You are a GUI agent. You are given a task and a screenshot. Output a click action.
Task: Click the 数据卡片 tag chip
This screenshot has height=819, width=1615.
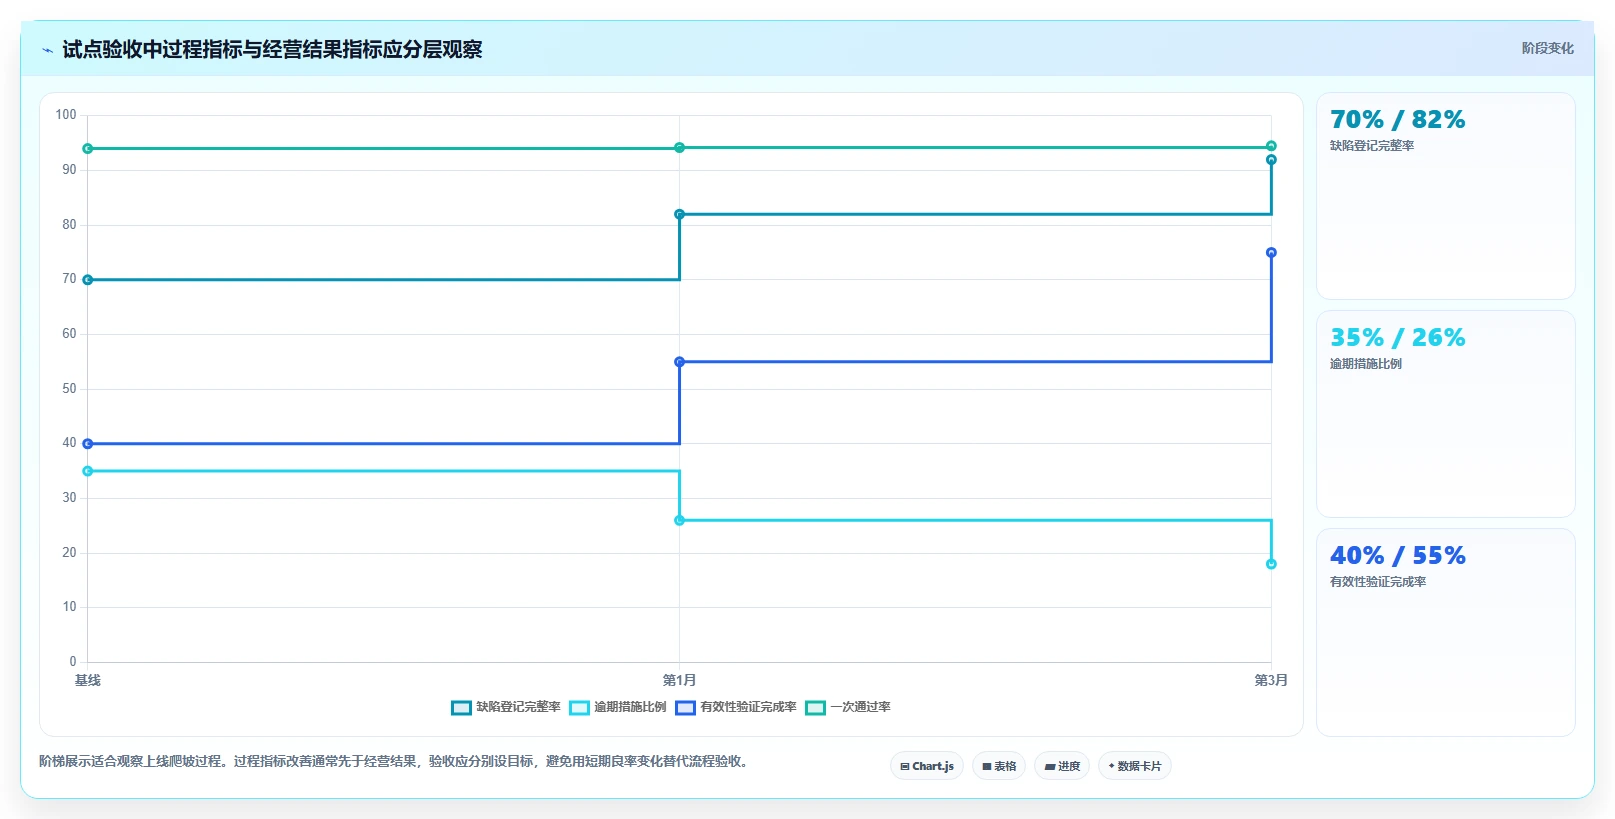click(x=1135, y=766)
